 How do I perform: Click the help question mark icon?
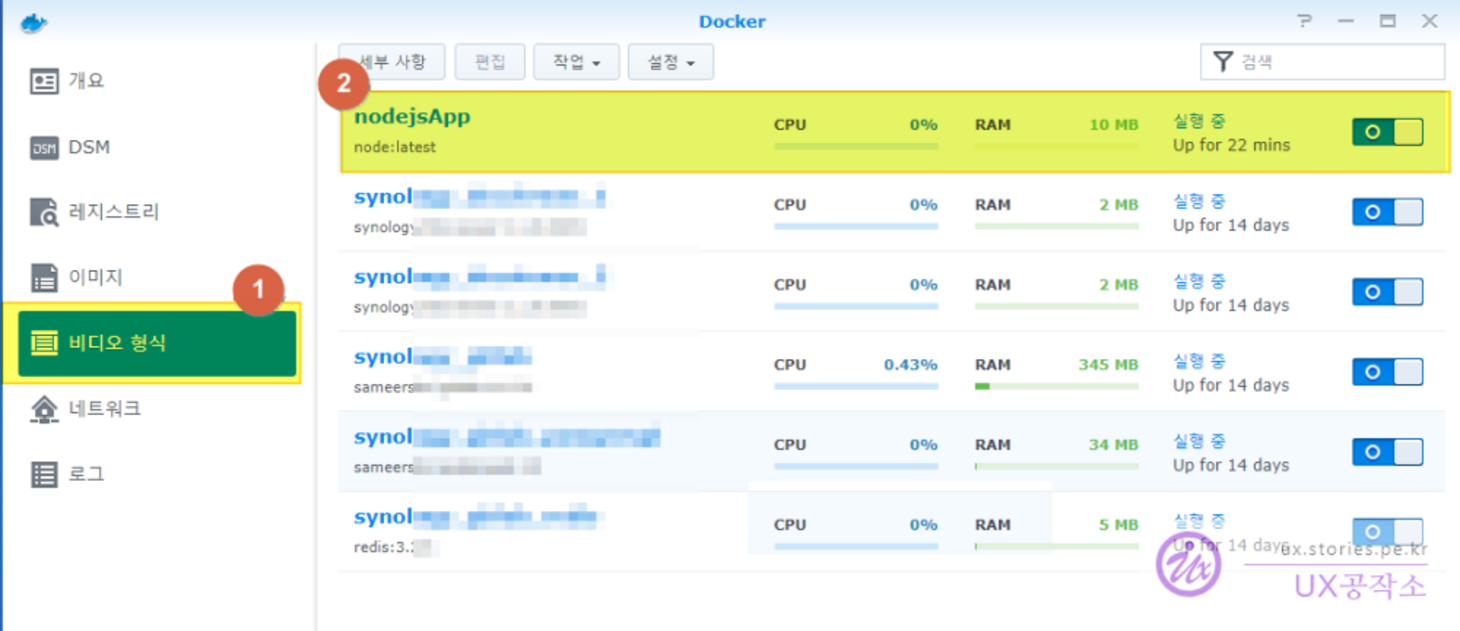[1304, 21]
